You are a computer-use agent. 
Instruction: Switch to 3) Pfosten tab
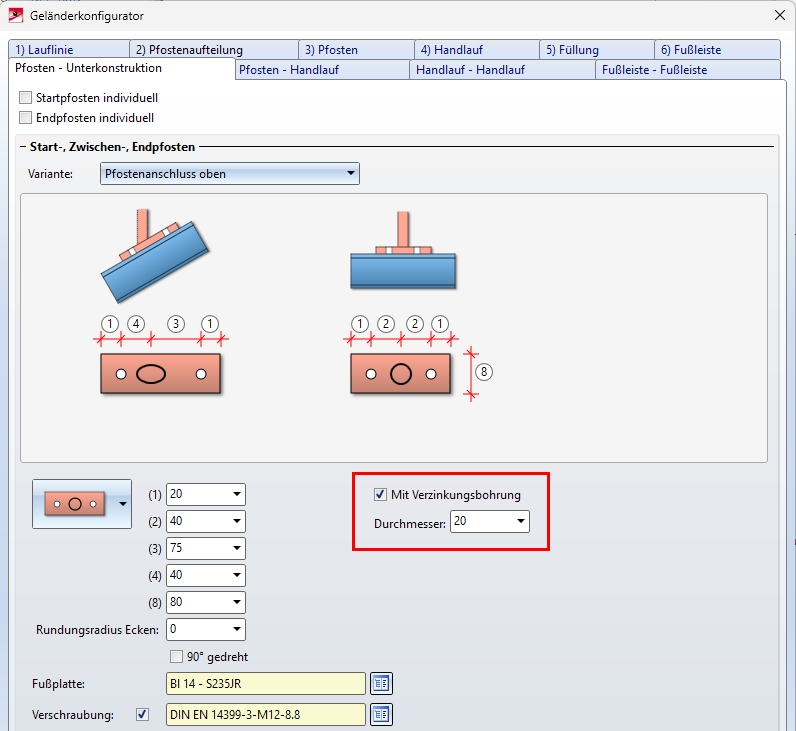(x=356, y=50)
